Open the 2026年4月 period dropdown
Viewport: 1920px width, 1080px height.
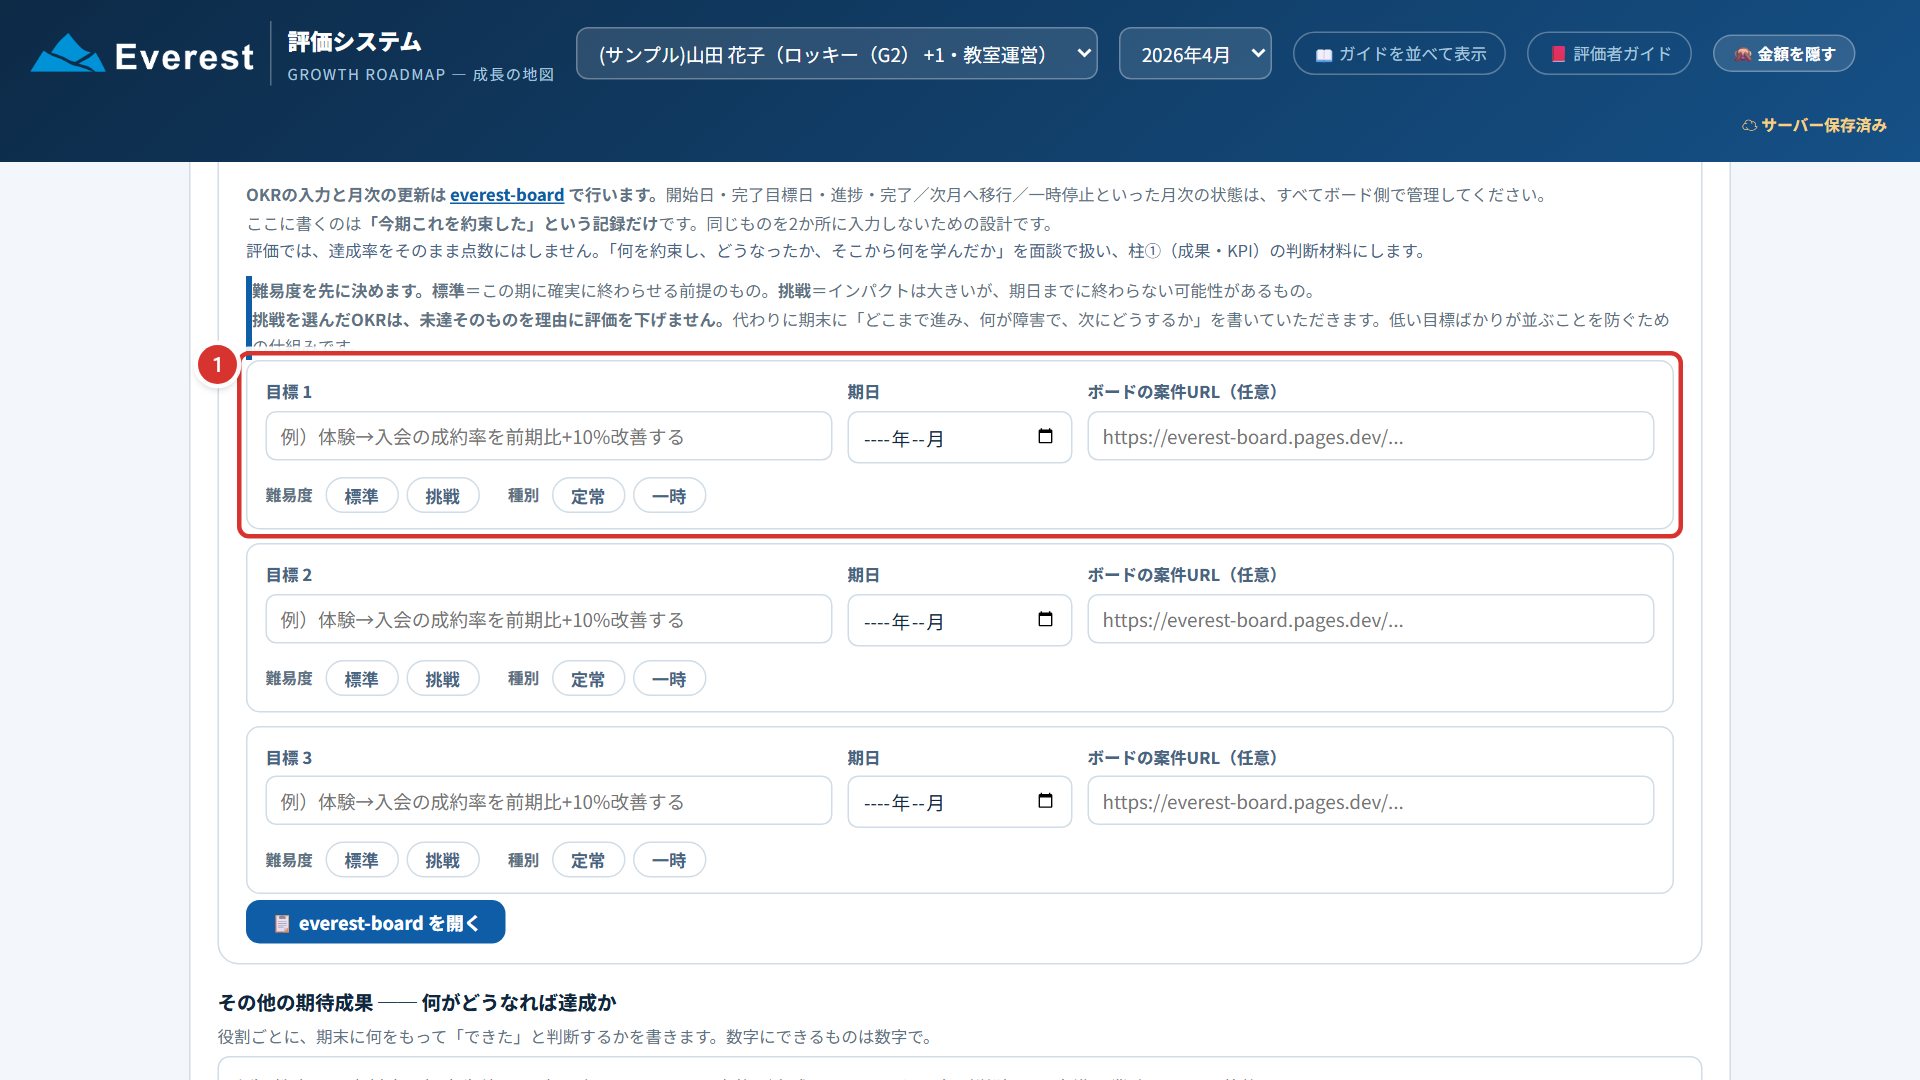pyautogui.click(x=1195, y=54)
